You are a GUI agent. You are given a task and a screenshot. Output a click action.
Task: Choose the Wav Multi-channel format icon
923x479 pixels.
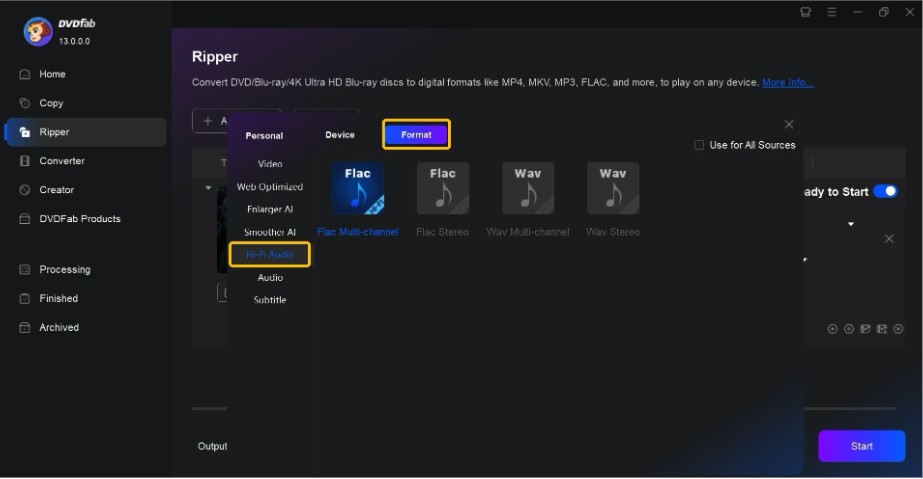pyautogui.click(x=528, y=188)
